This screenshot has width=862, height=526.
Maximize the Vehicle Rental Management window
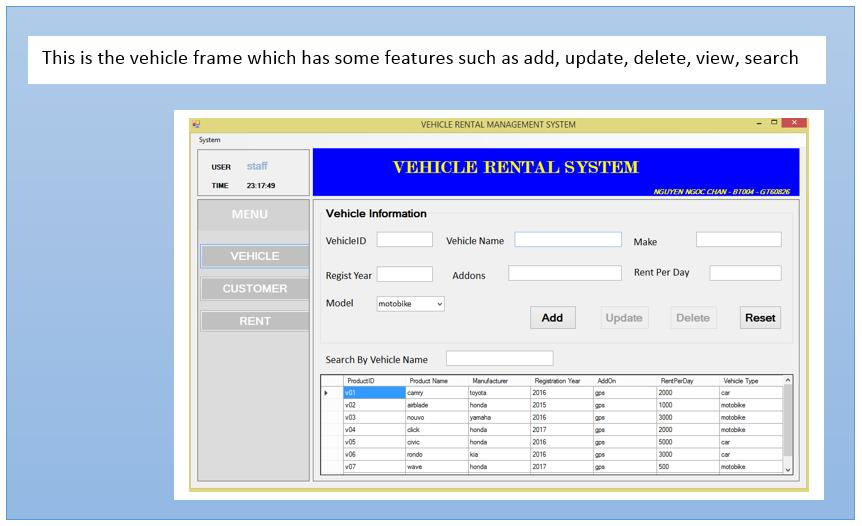click(x=774, y=123)
